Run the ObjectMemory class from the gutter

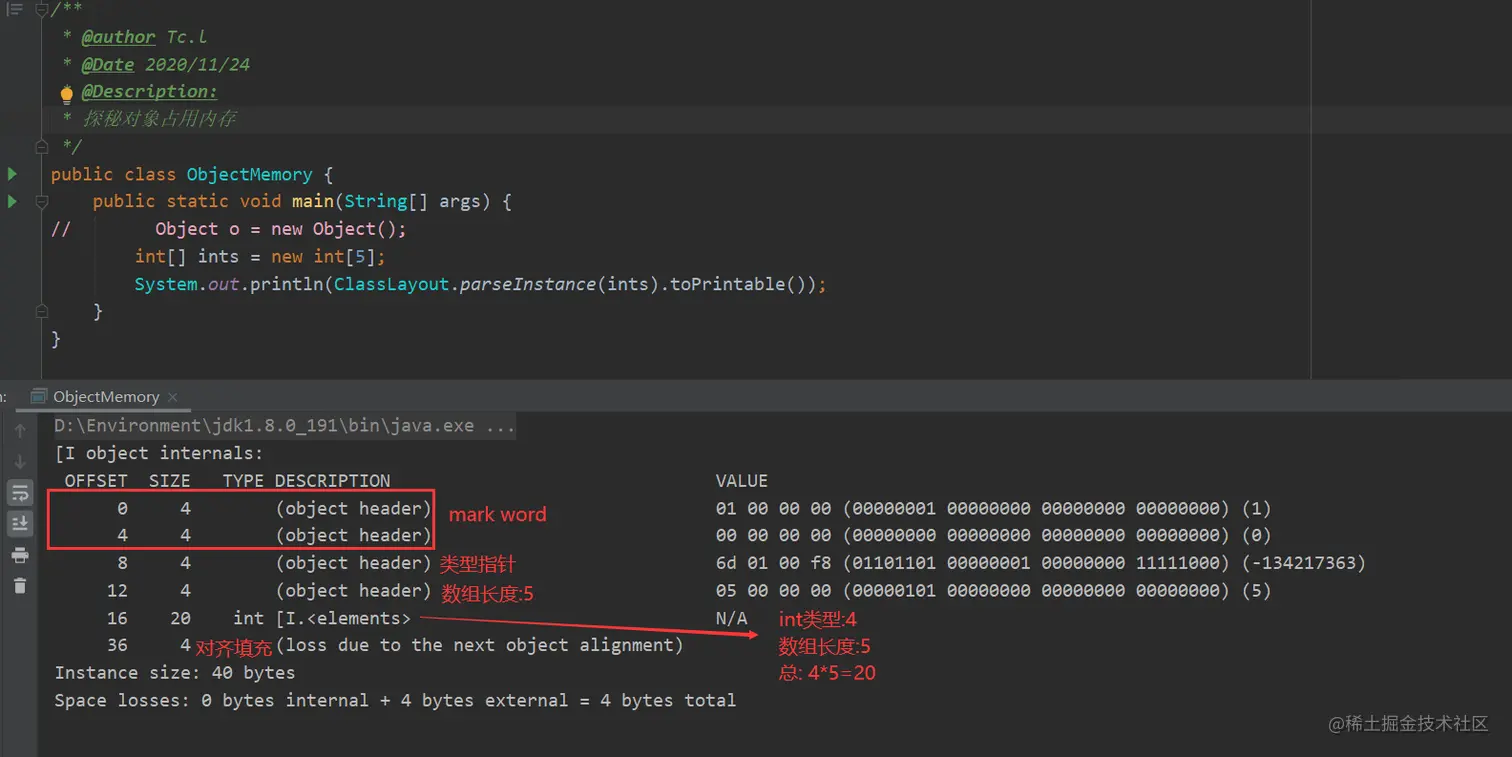coord(12,174)
